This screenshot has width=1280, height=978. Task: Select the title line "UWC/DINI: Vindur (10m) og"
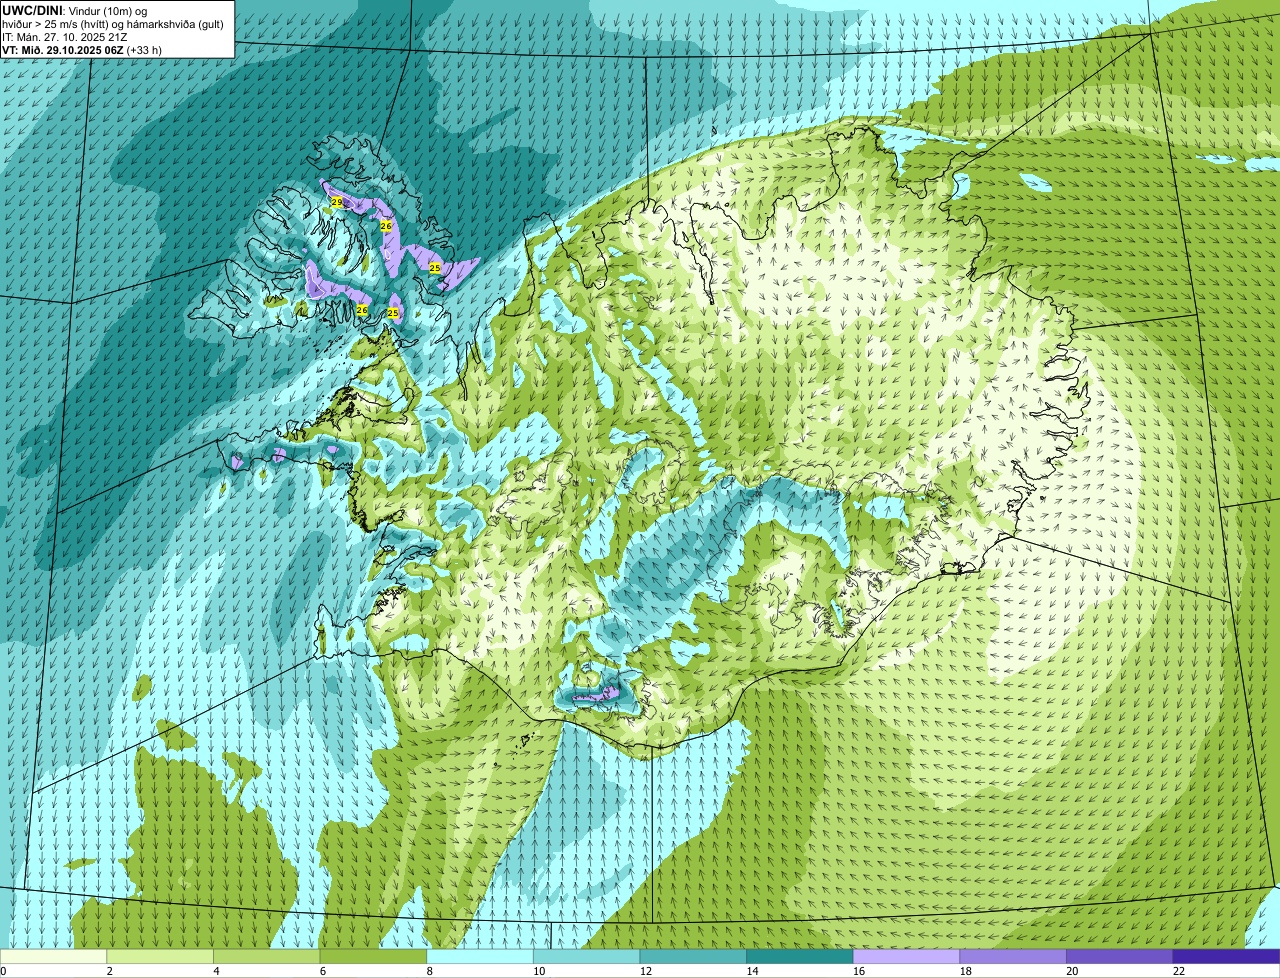pyautogui.click(x=75, y=10)
